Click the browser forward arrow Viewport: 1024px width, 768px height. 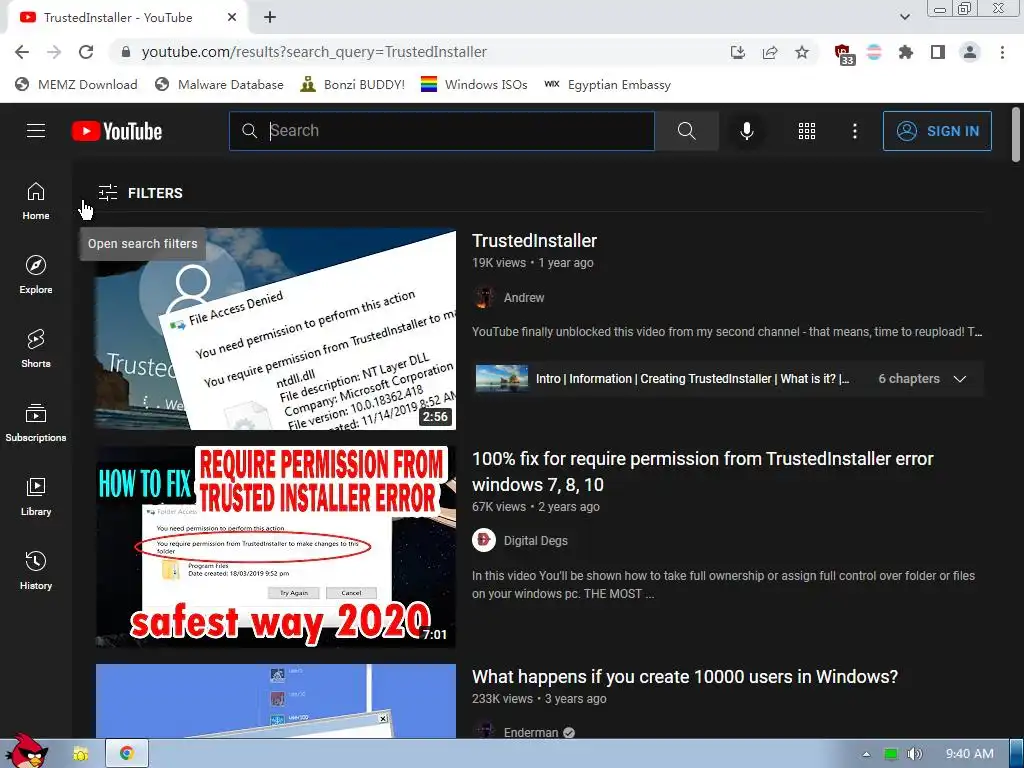click(54, 52)
